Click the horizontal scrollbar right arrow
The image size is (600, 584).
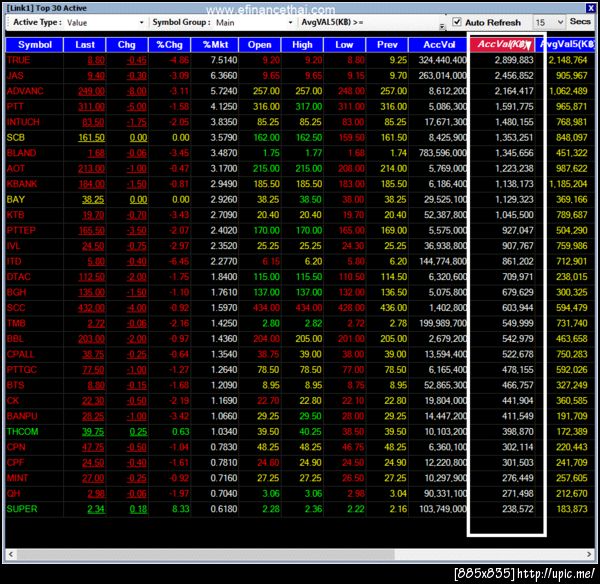click(589, 554)
